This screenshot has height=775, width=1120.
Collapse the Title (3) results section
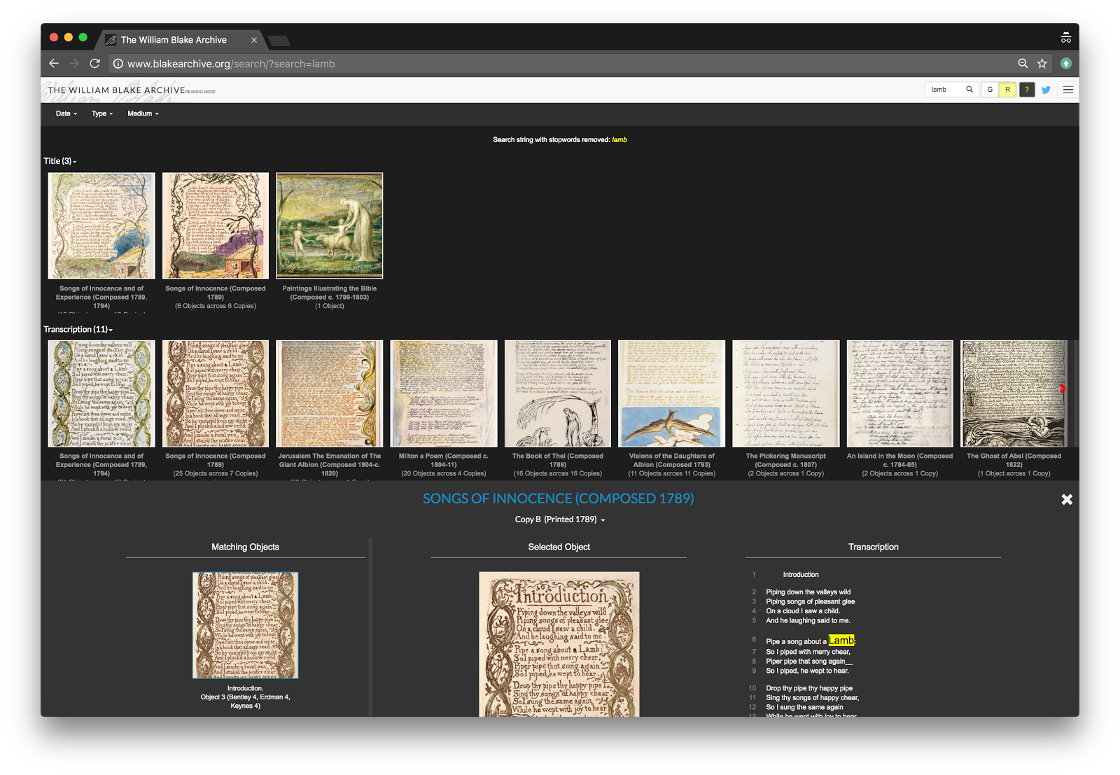coord(60,161)
